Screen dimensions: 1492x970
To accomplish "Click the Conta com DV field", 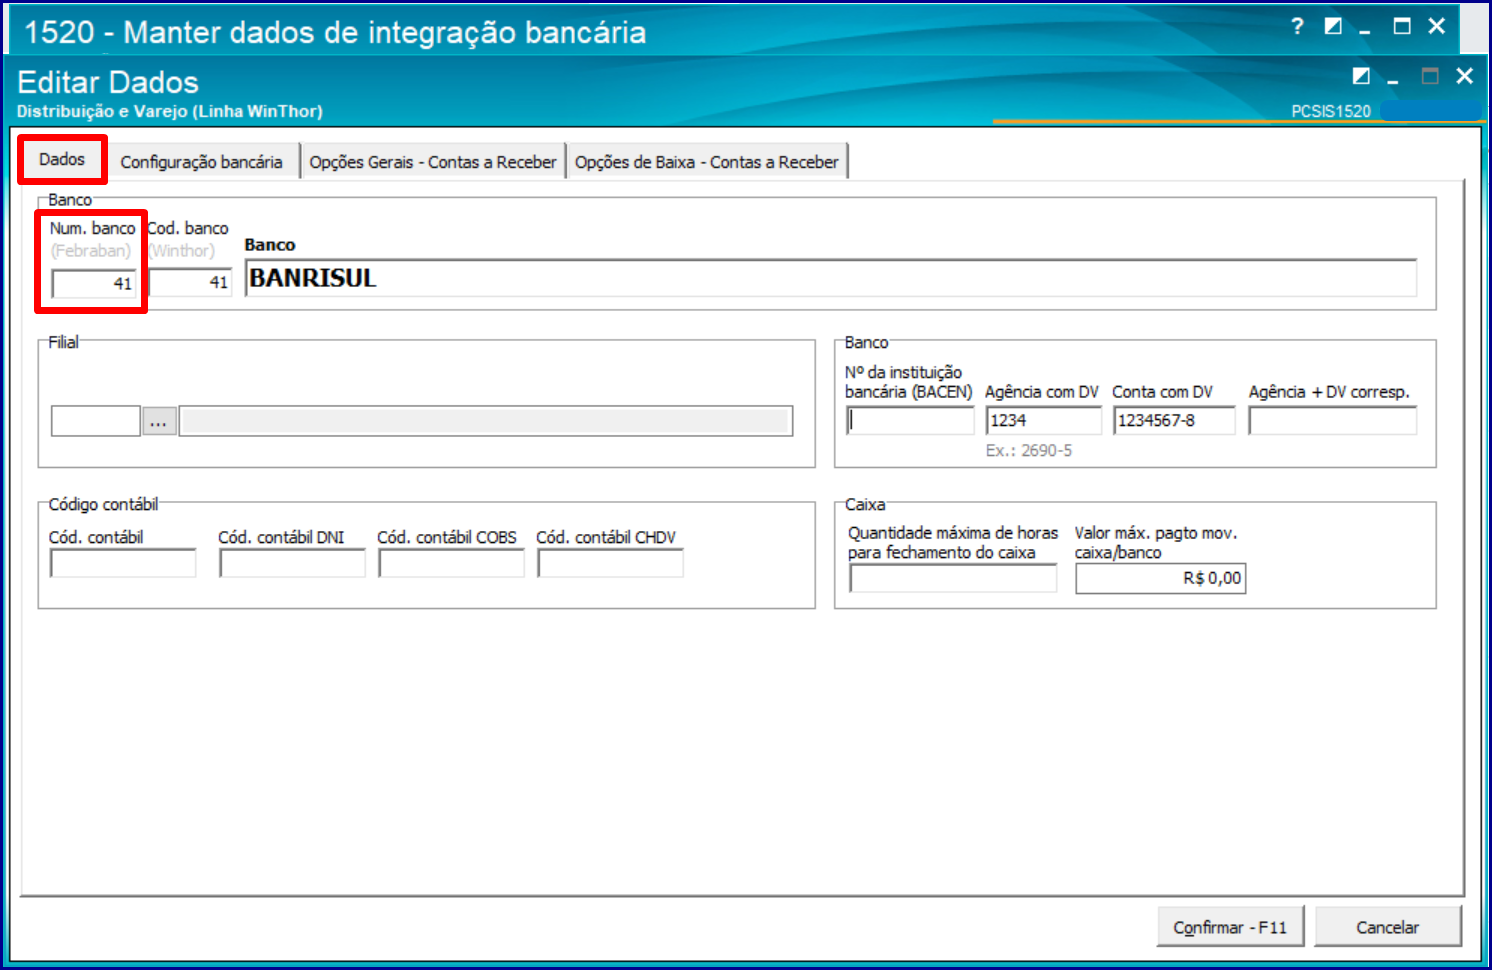I will (x=1174, y=420).
